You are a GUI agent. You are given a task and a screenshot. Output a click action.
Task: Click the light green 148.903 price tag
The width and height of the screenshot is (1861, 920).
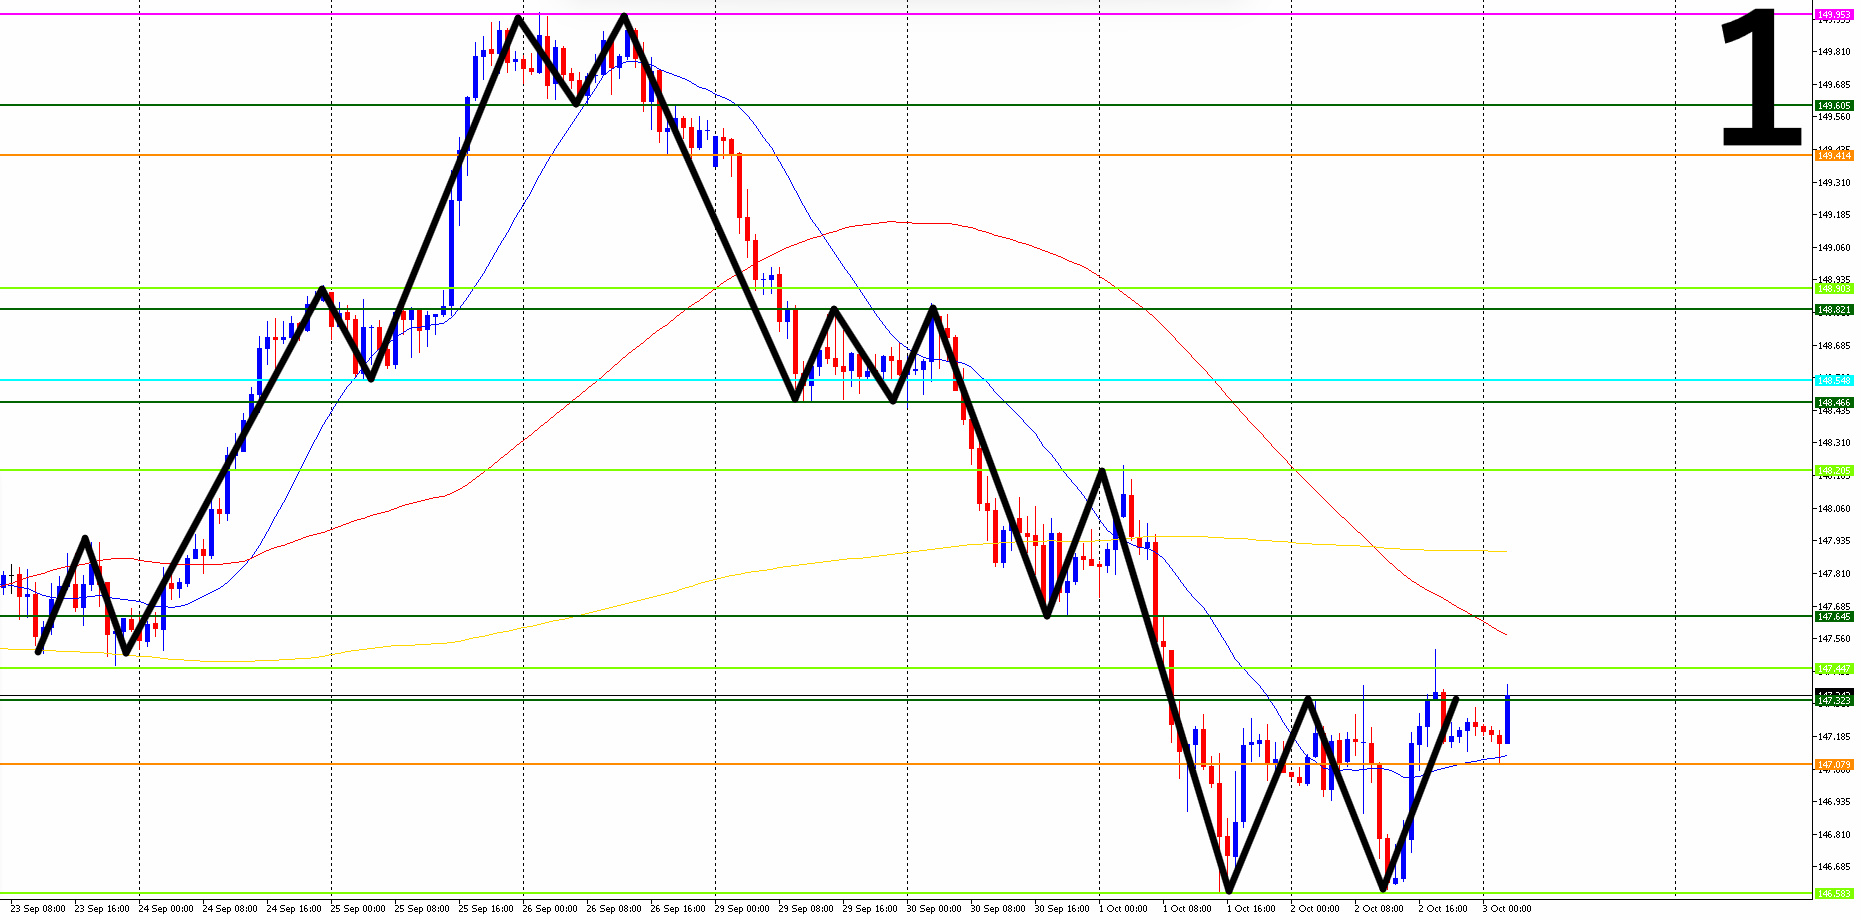click(x=1834, y=288)
